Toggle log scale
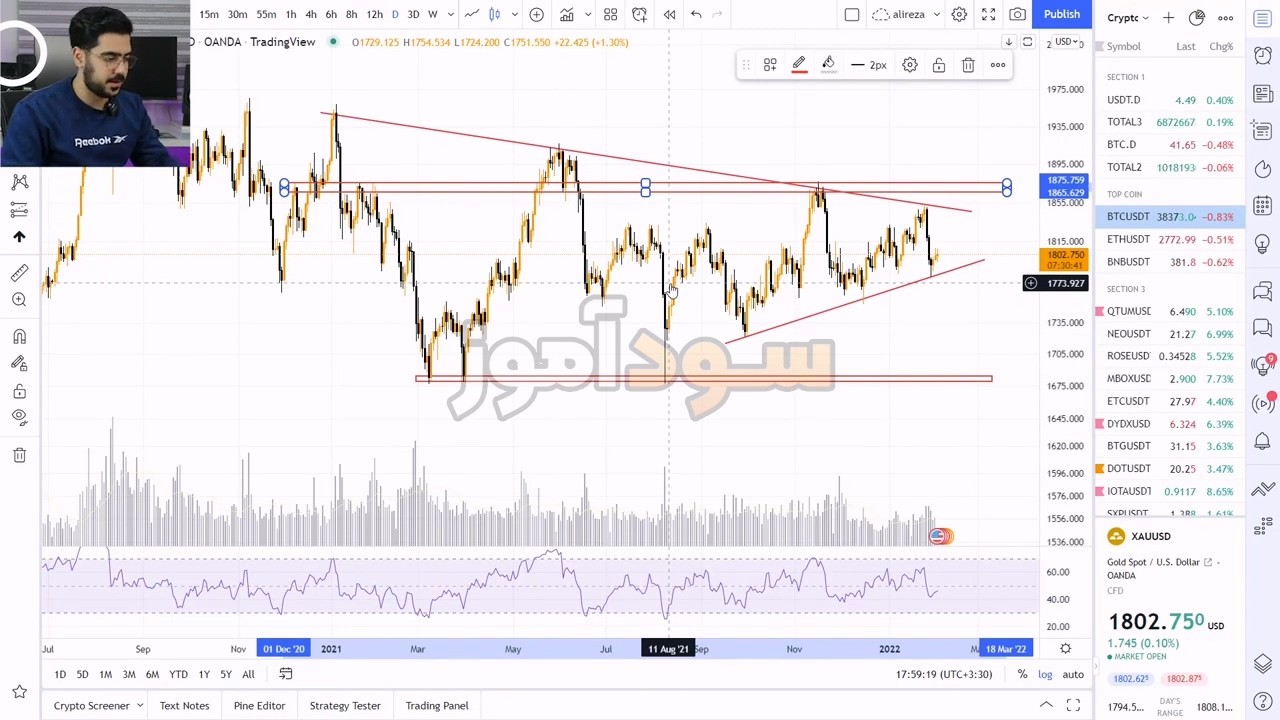The height and width of the screenshot is (720, 1280). tap(1045, 675)
